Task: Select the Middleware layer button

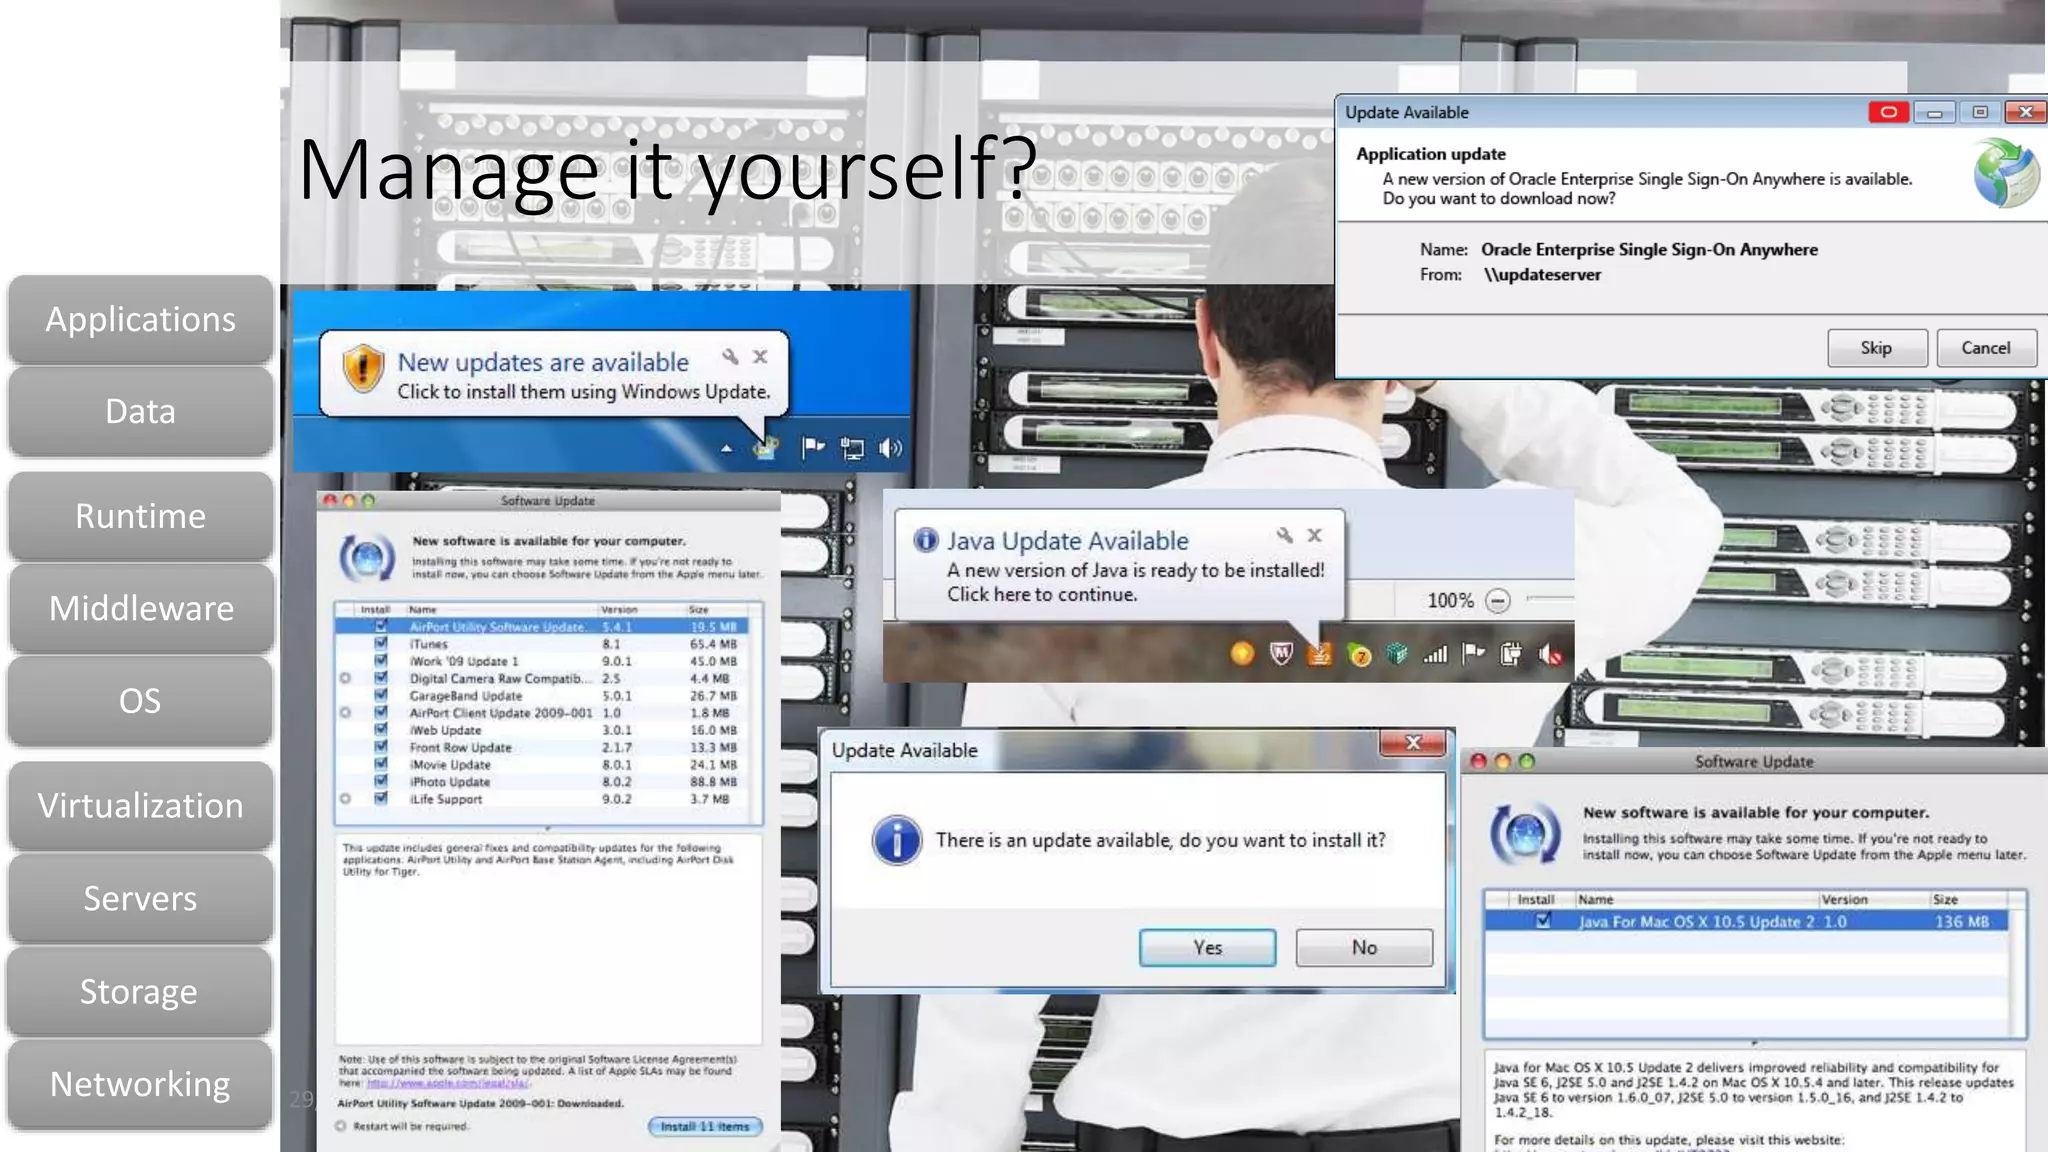Action: [x=140, y=608]
